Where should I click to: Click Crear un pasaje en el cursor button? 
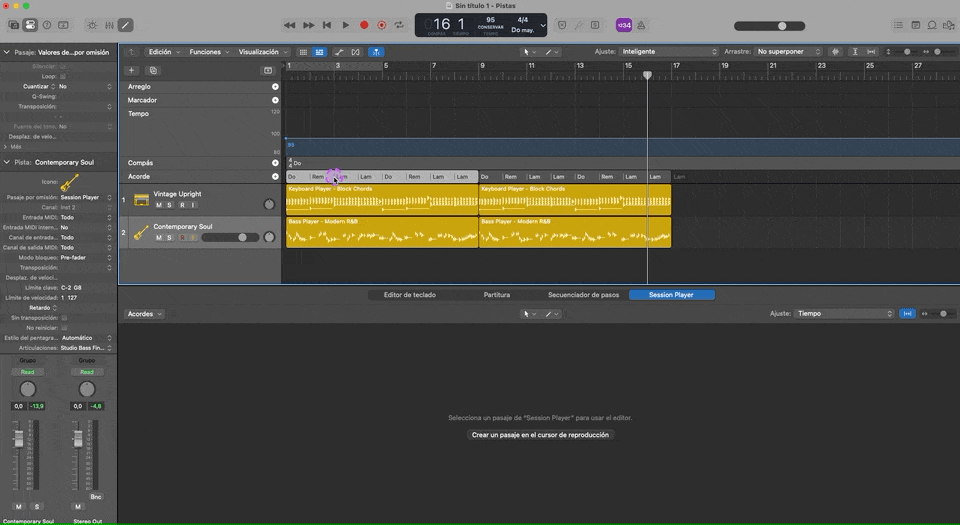click(x=540, y=435)
